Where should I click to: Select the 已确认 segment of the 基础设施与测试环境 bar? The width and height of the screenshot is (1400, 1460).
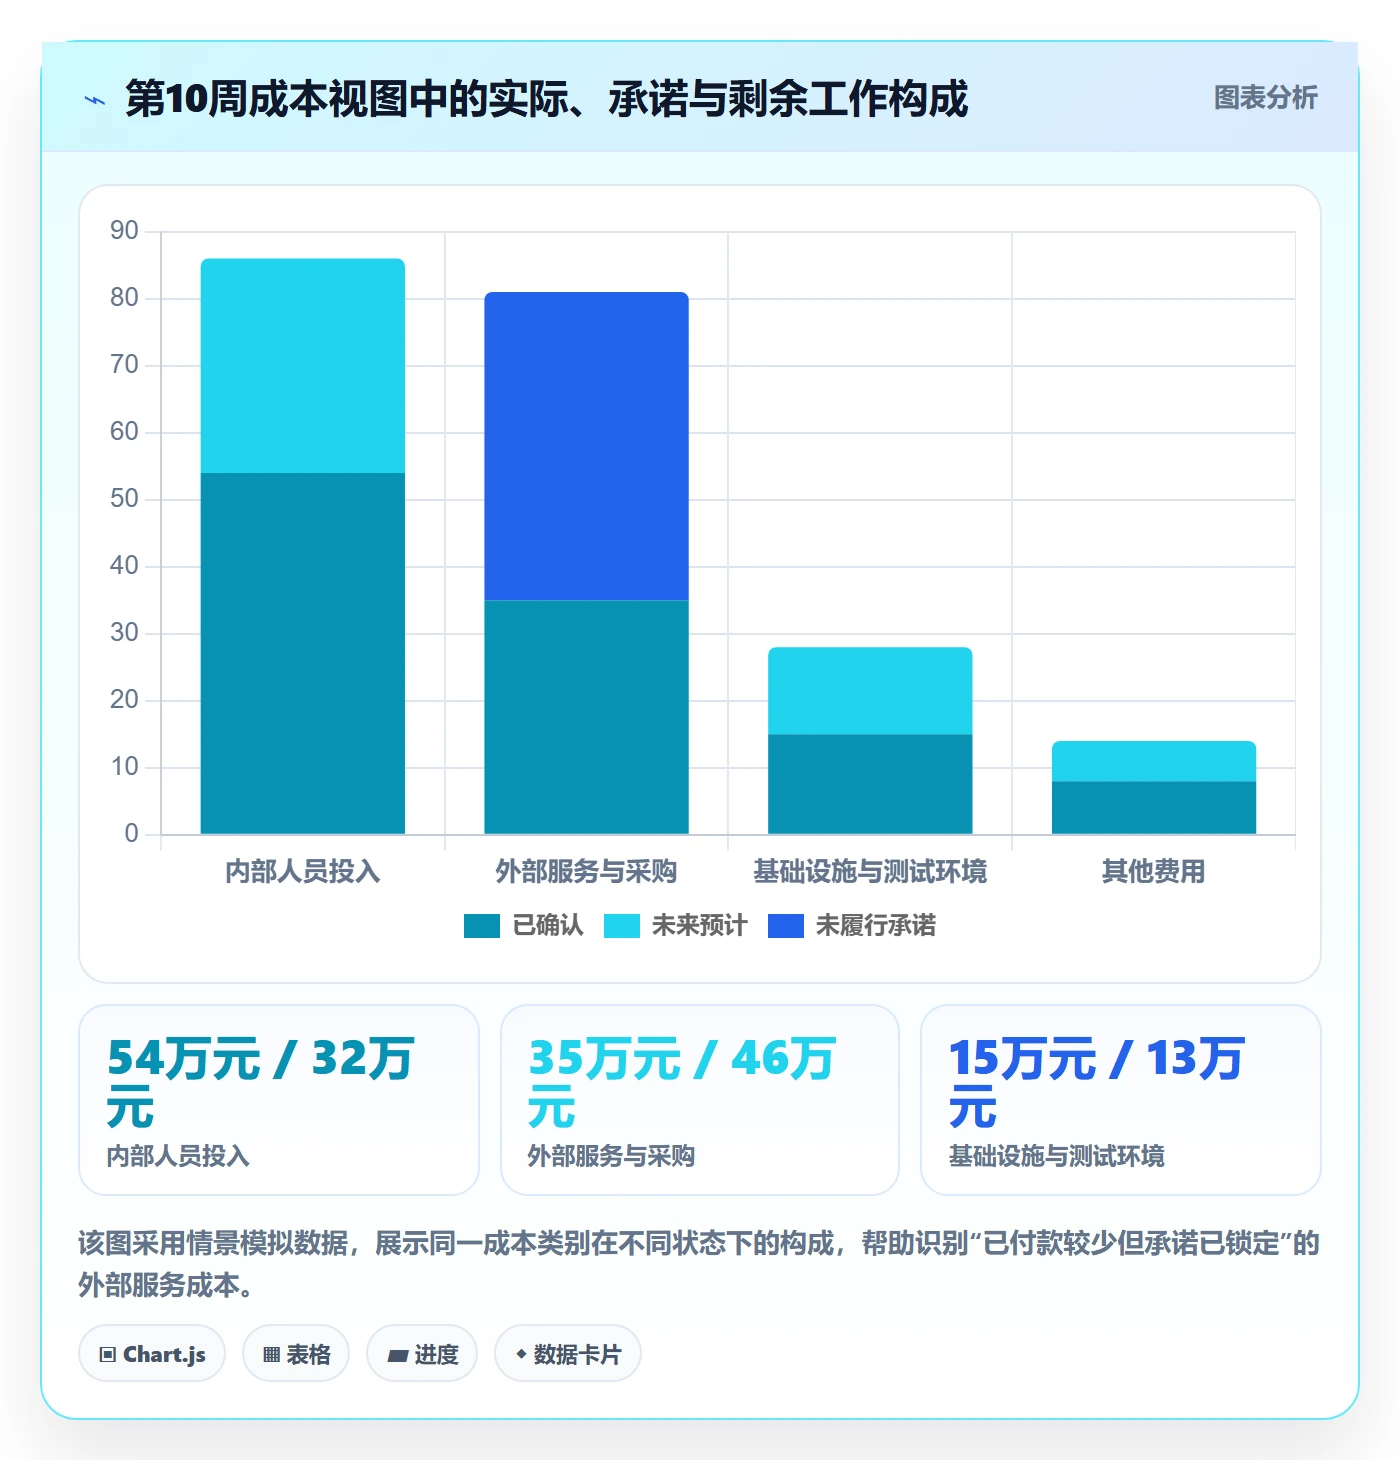[x=870, y=784]
